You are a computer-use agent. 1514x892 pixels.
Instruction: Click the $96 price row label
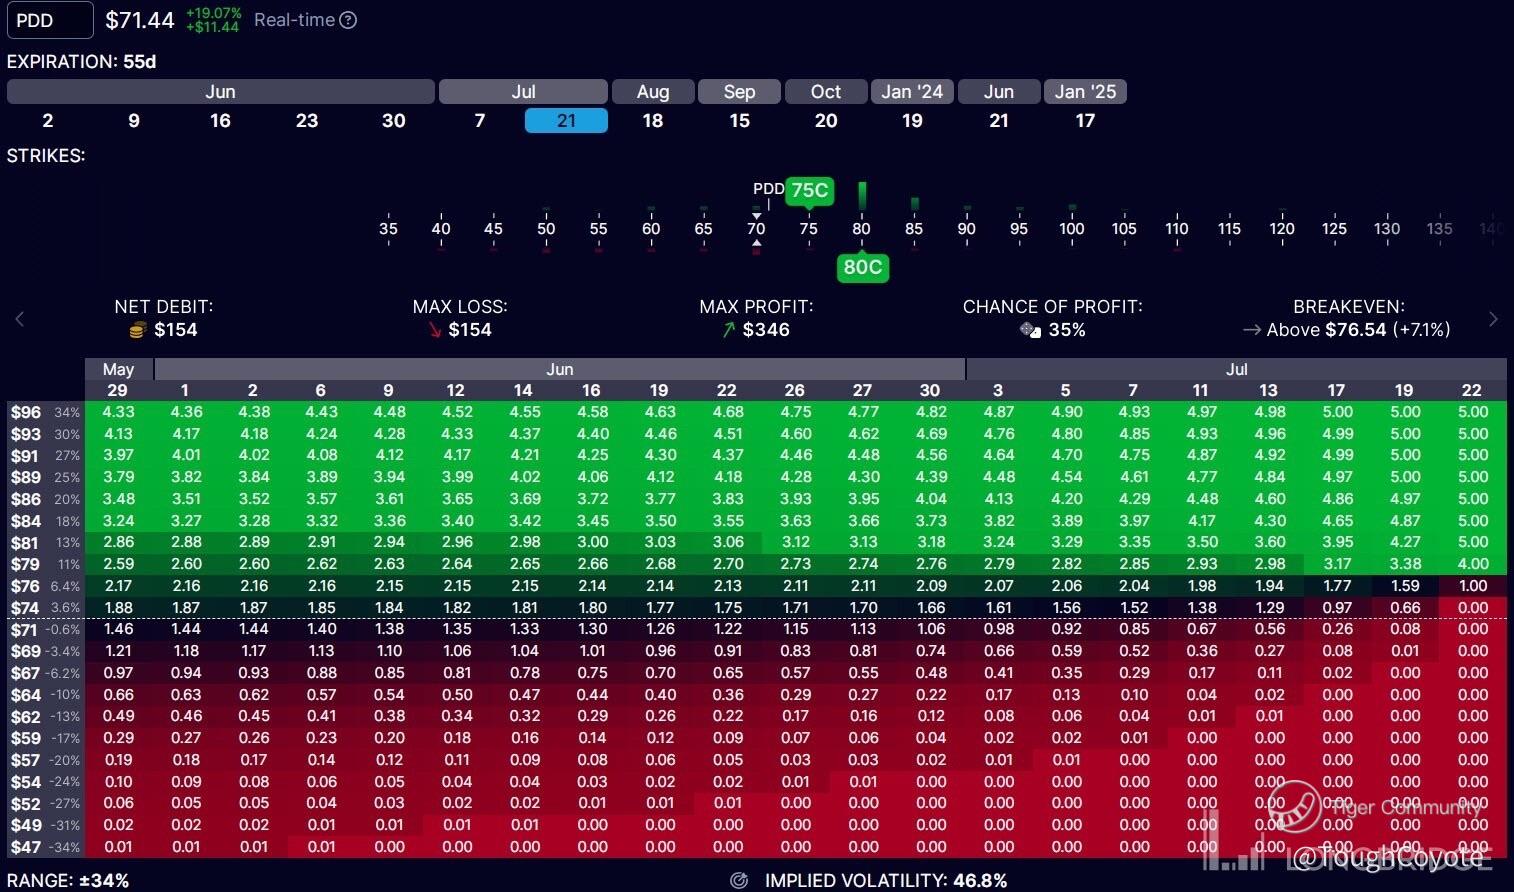(x=26, y=412)
